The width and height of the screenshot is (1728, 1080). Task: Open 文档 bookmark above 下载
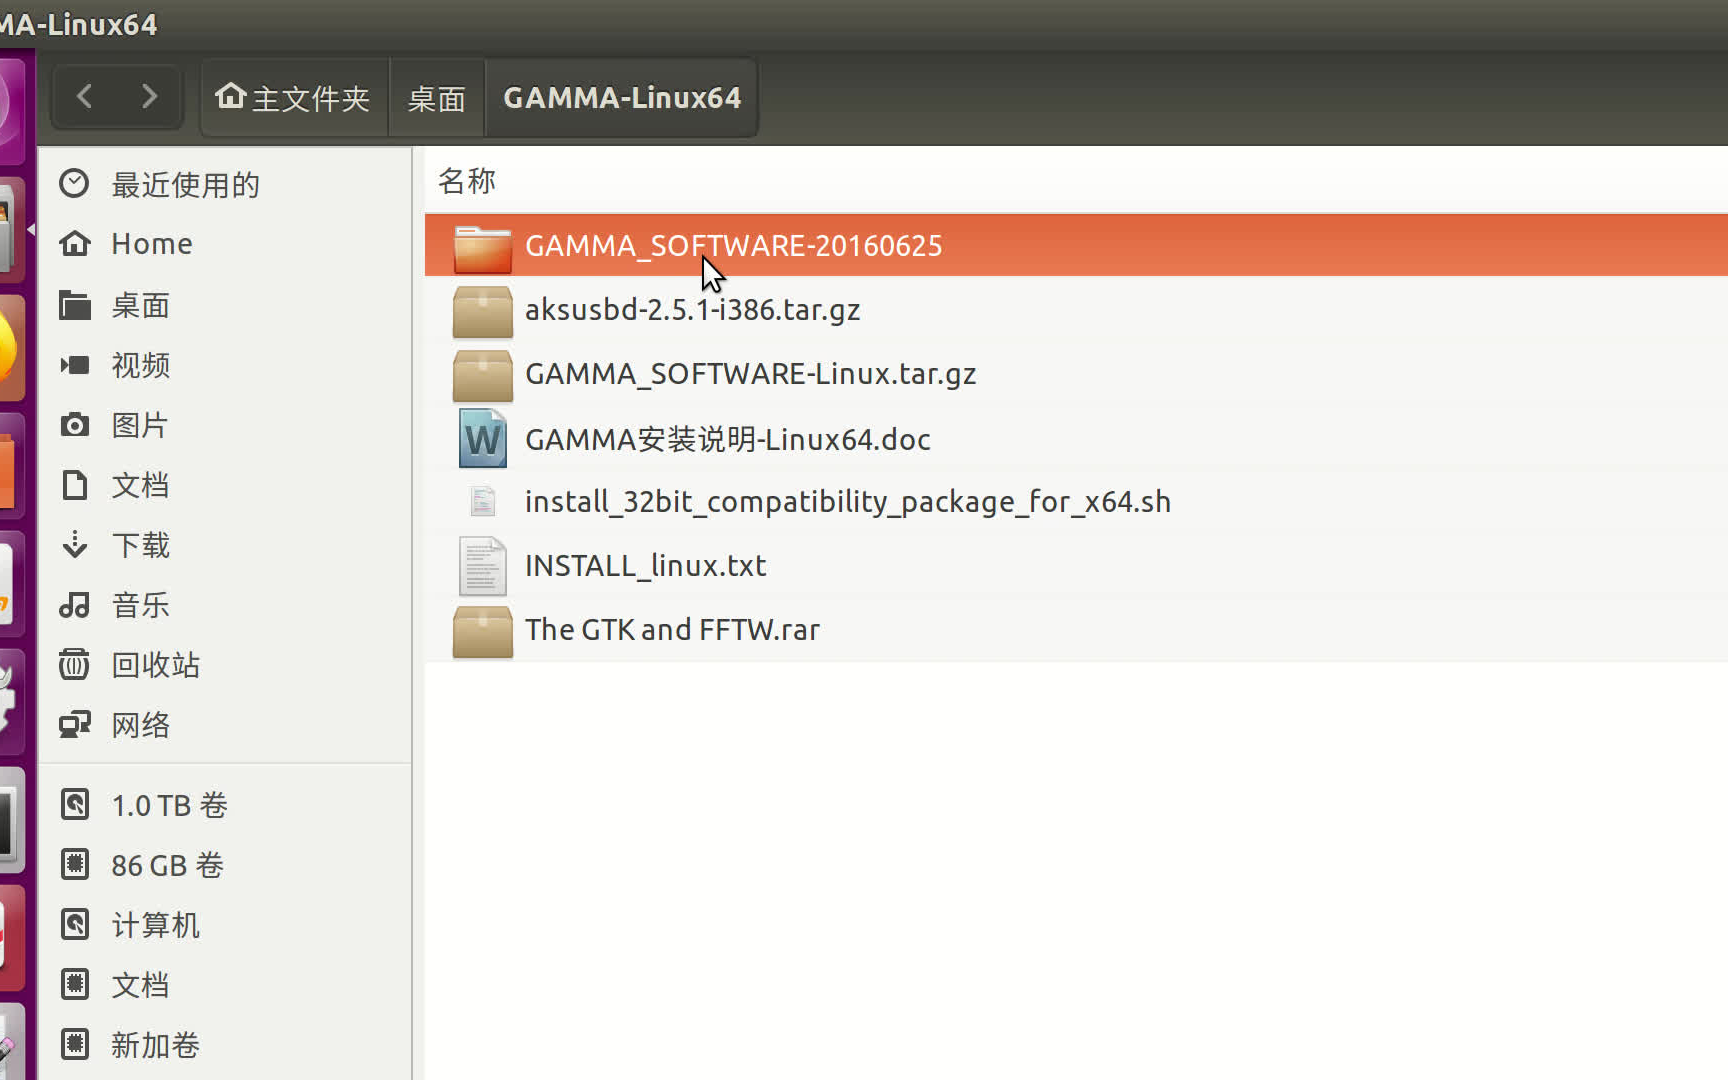(x=140, y=485)
